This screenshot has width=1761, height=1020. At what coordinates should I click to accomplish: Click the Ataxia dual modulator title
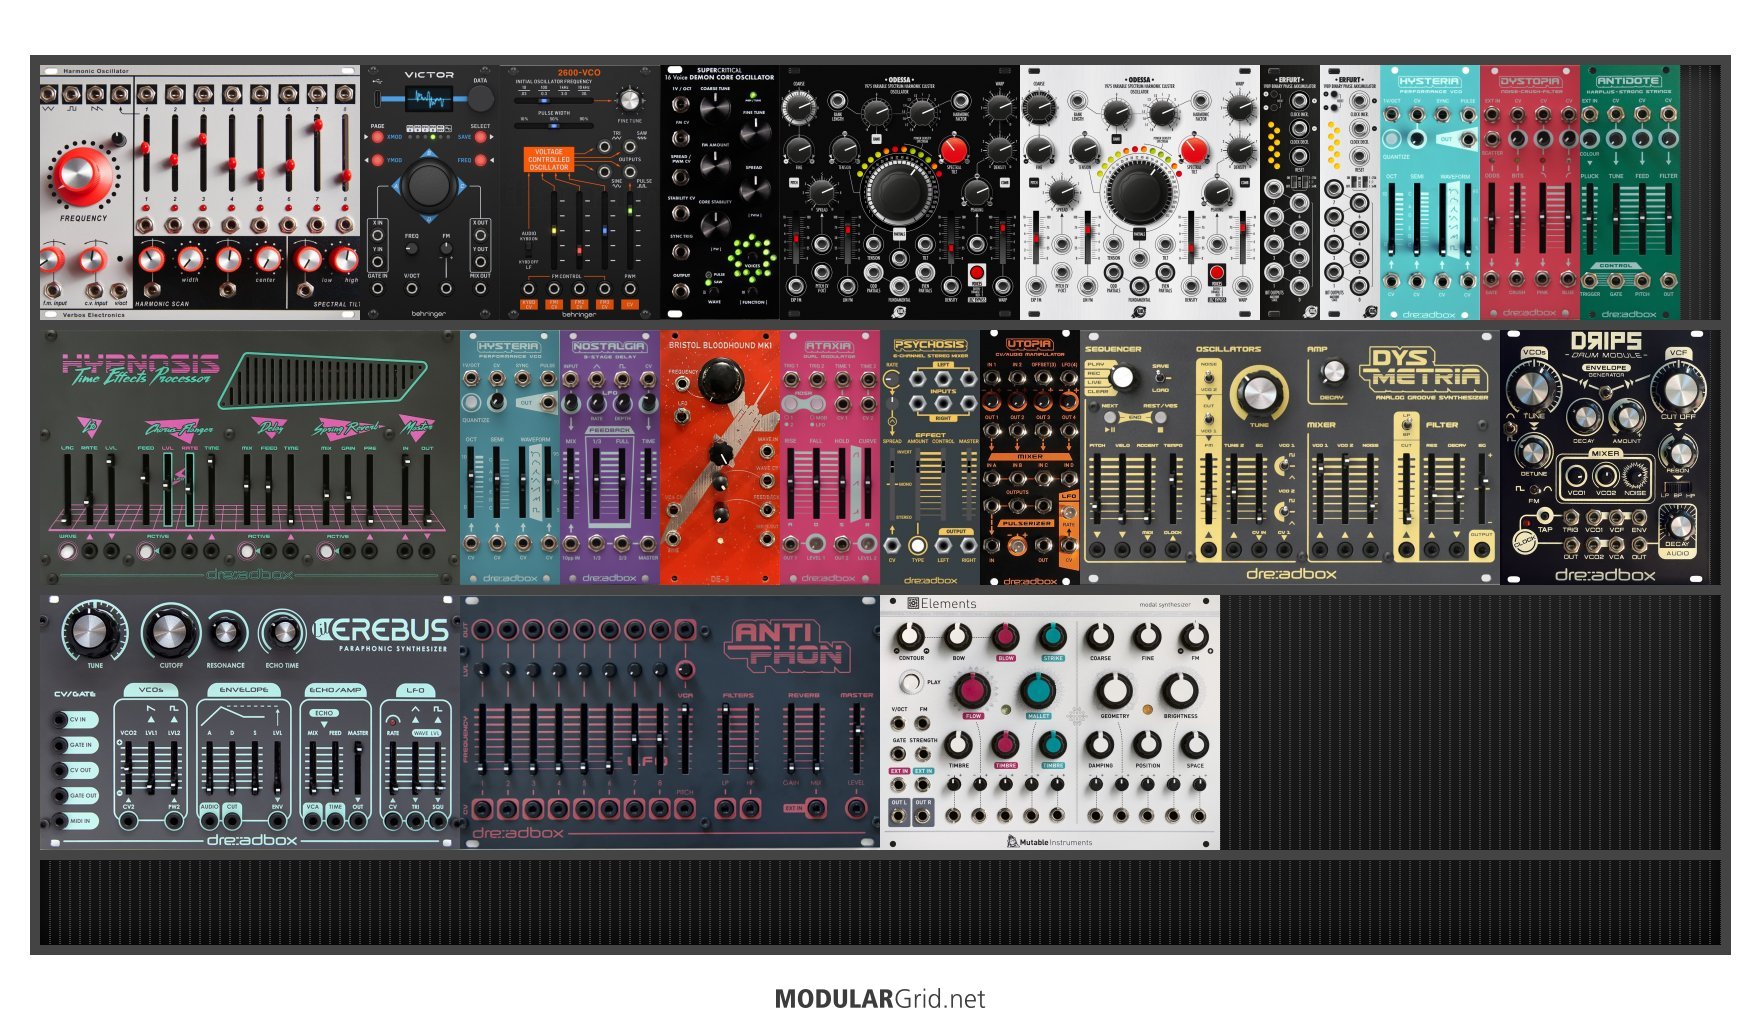pos(828,346)
